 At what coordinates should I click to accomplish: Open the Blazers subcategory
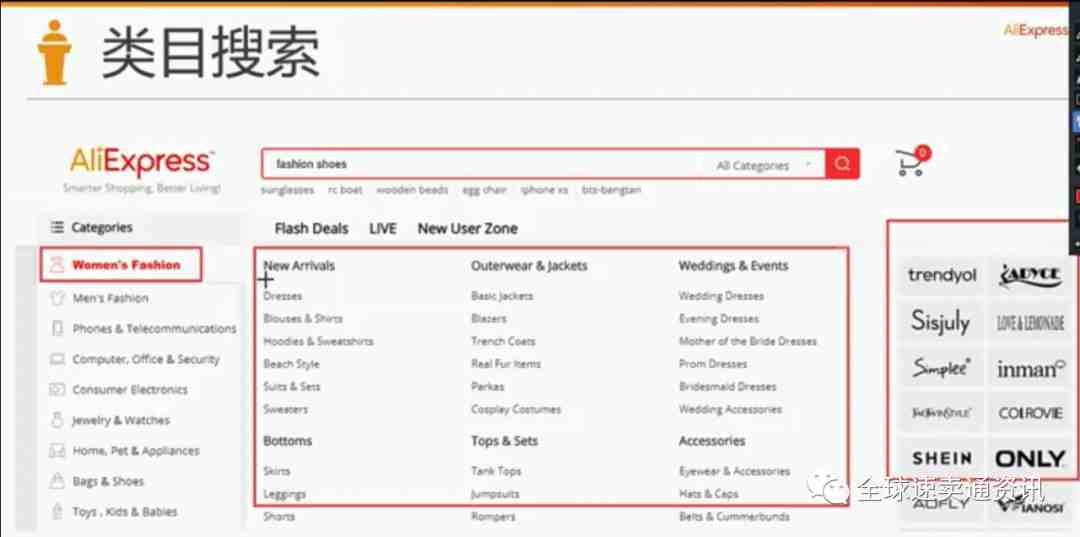[x=489, y=319]
